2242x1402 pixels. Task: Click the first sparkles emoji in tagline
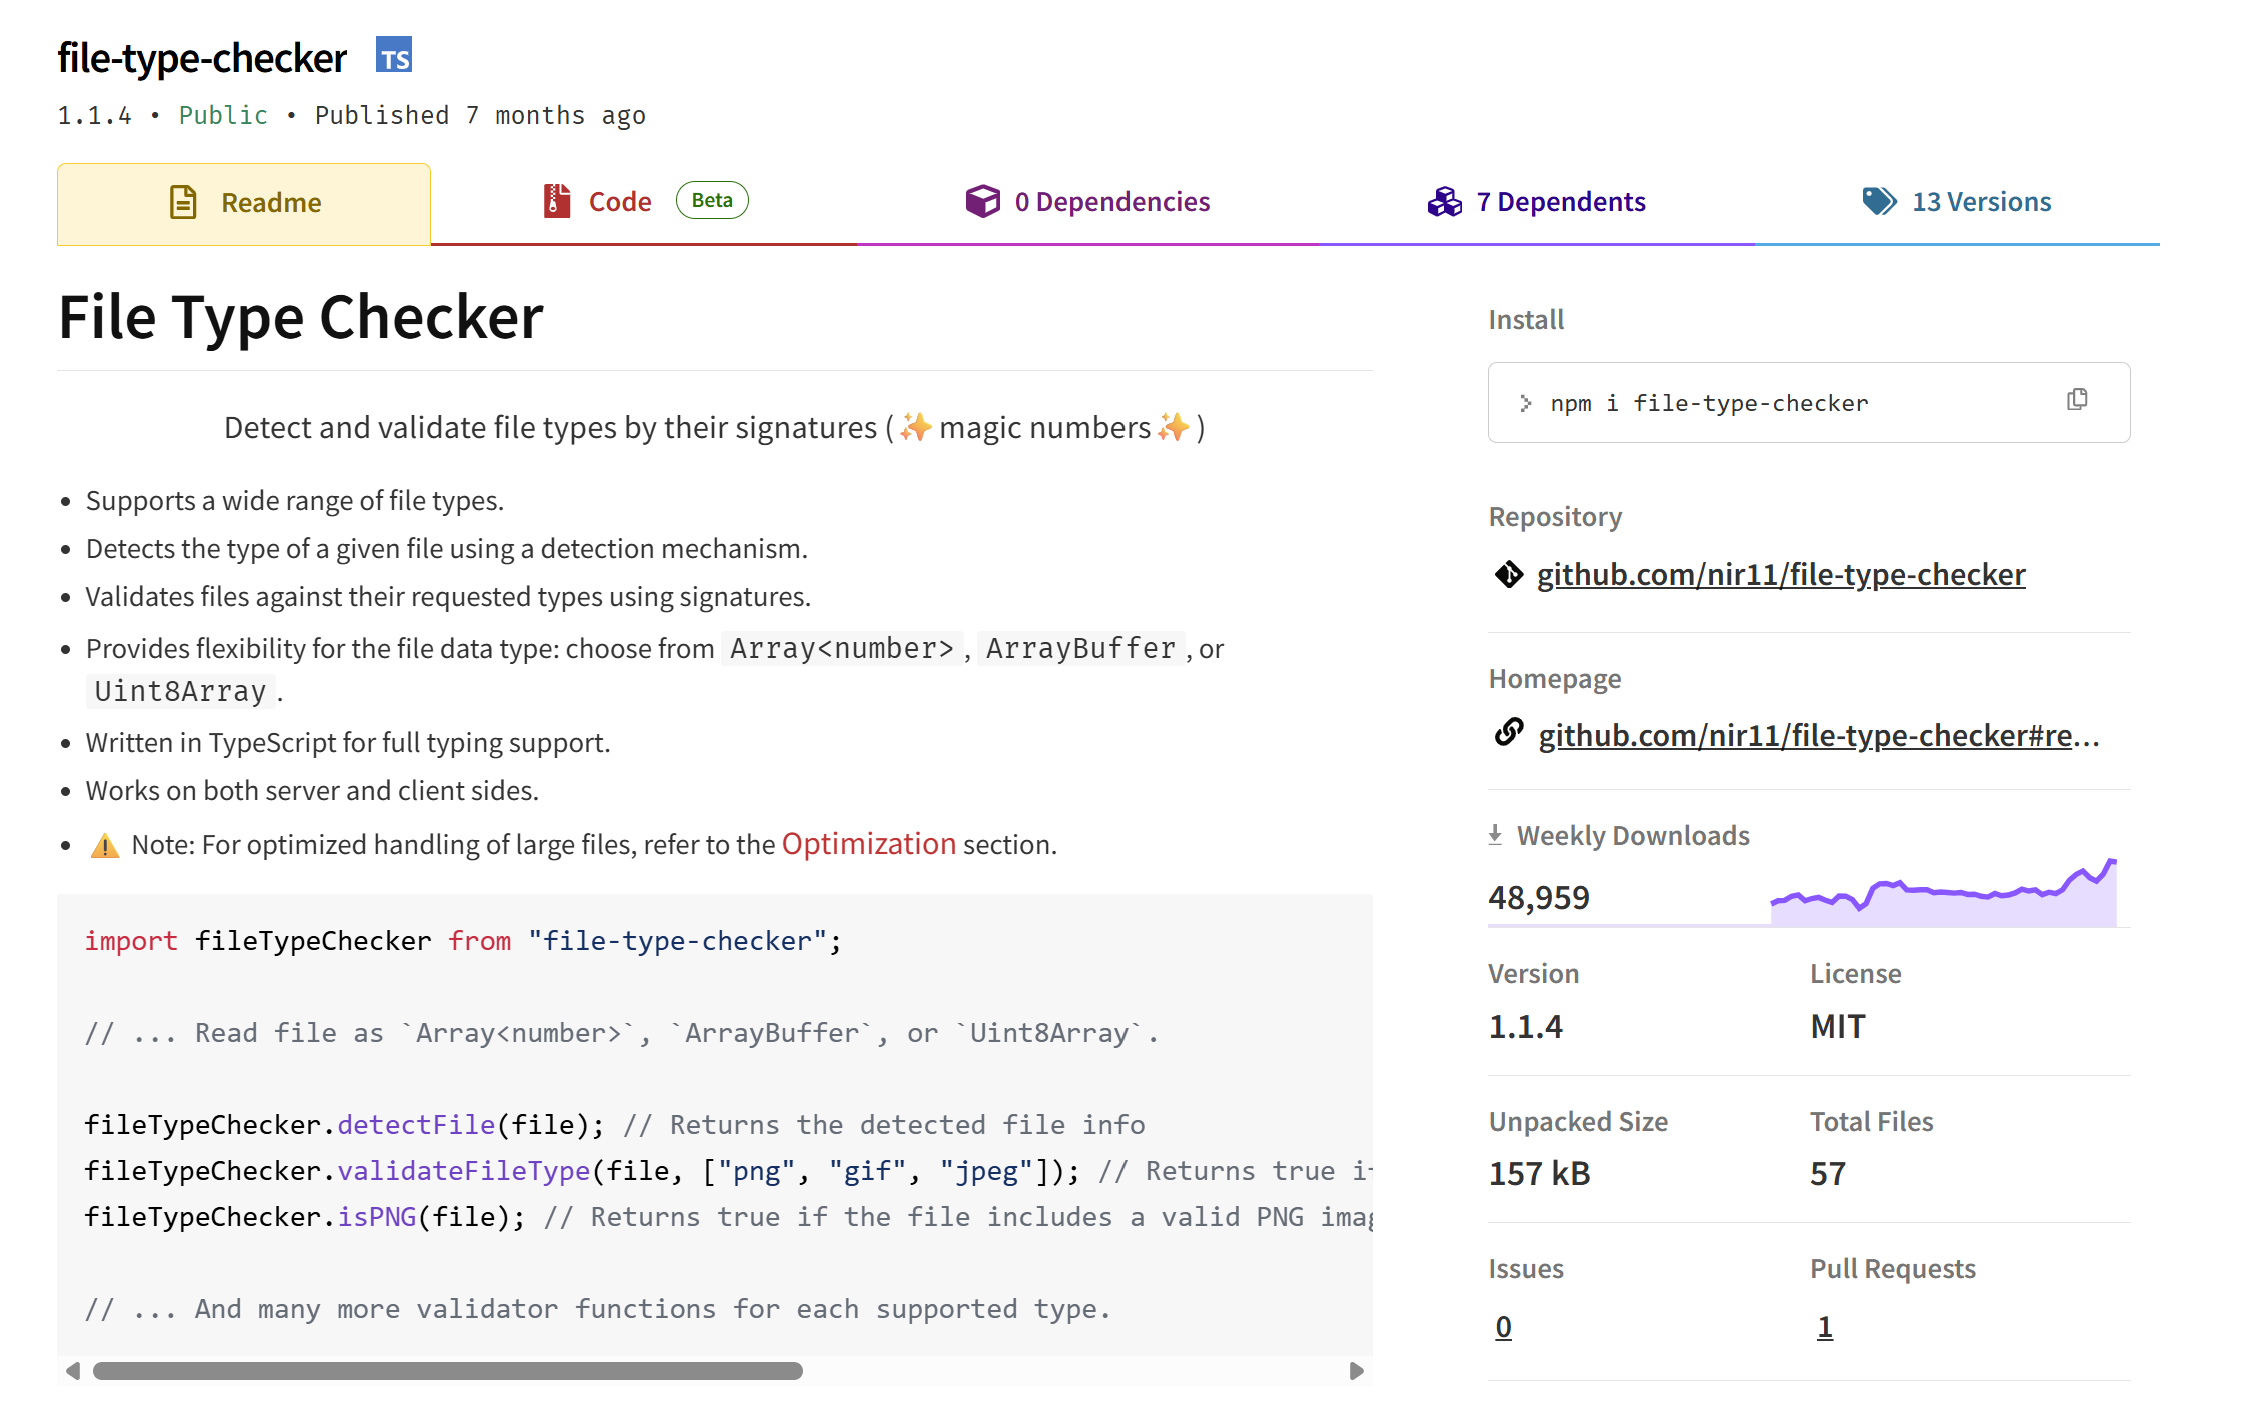(915, 427)
